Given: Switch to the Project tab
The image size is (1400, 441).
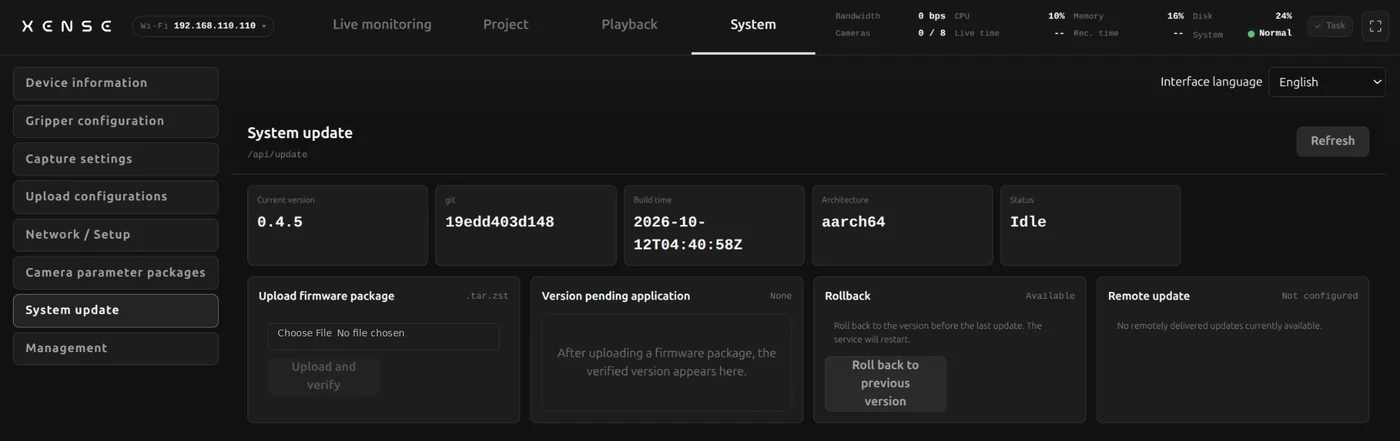Looking at the screenshot, I should pyautogui.click(x=506, y=25).
